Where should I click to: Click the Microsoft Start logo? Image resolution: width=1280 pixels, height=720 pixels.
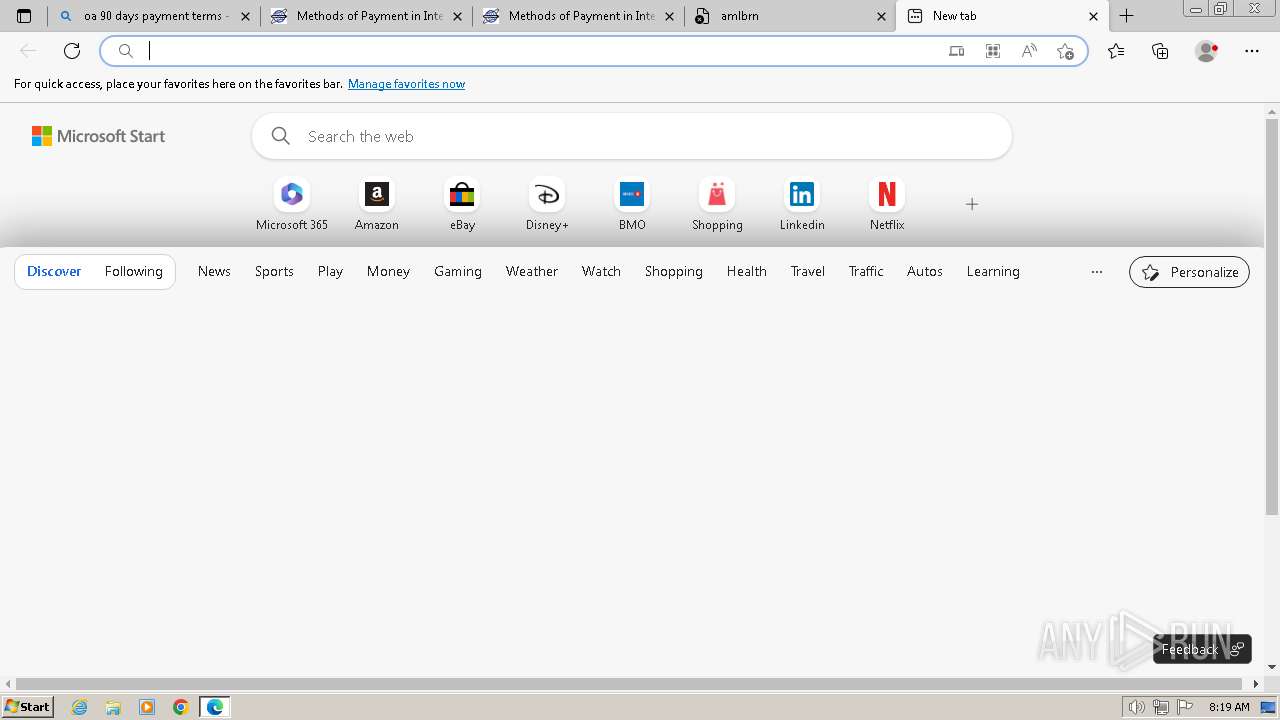(98, 136)
